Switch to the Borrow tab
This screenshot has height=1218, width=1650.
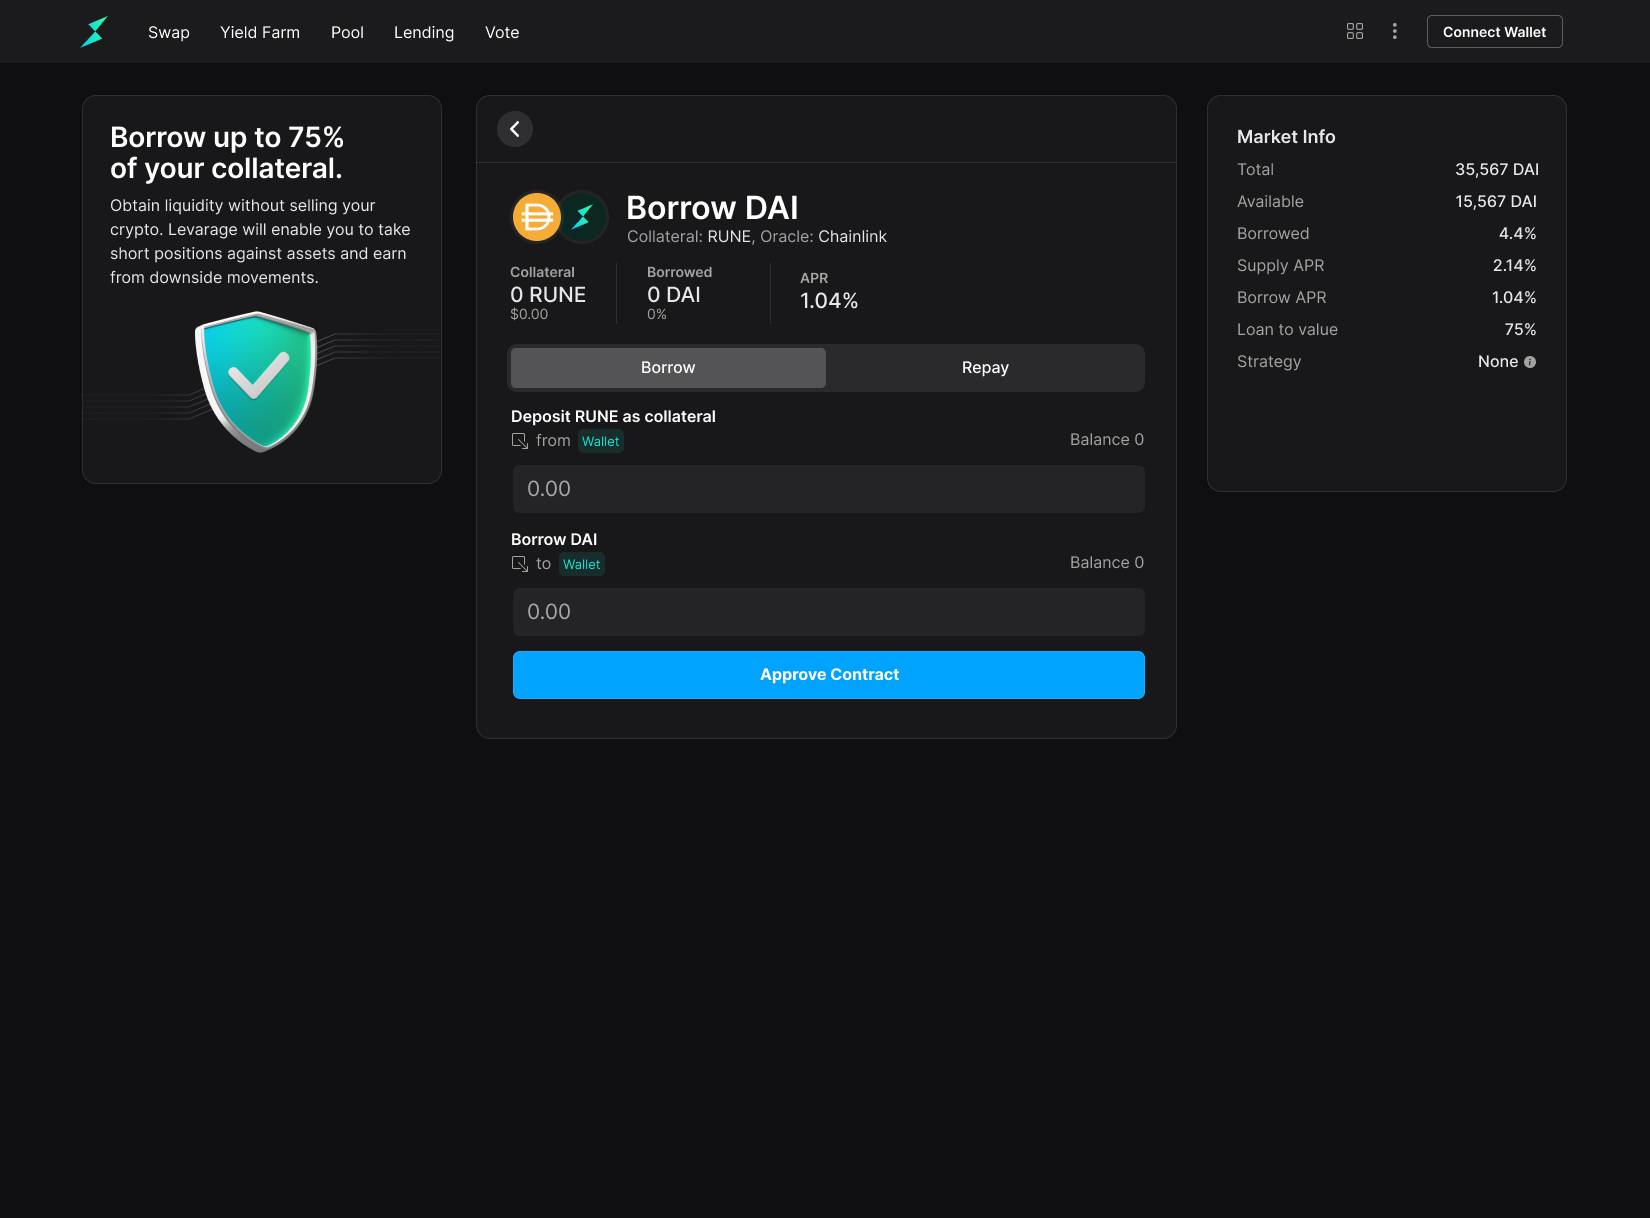click(x=668, y=368)
